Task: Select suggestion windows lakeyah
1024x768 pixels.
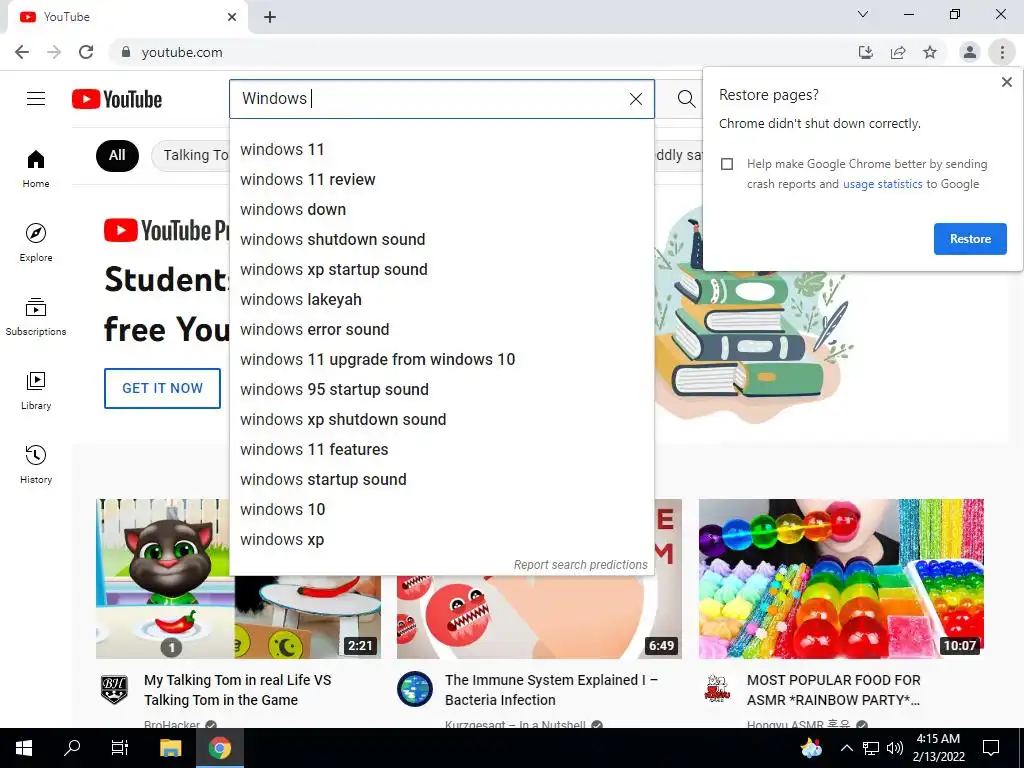Action: (x=442, y=300)
